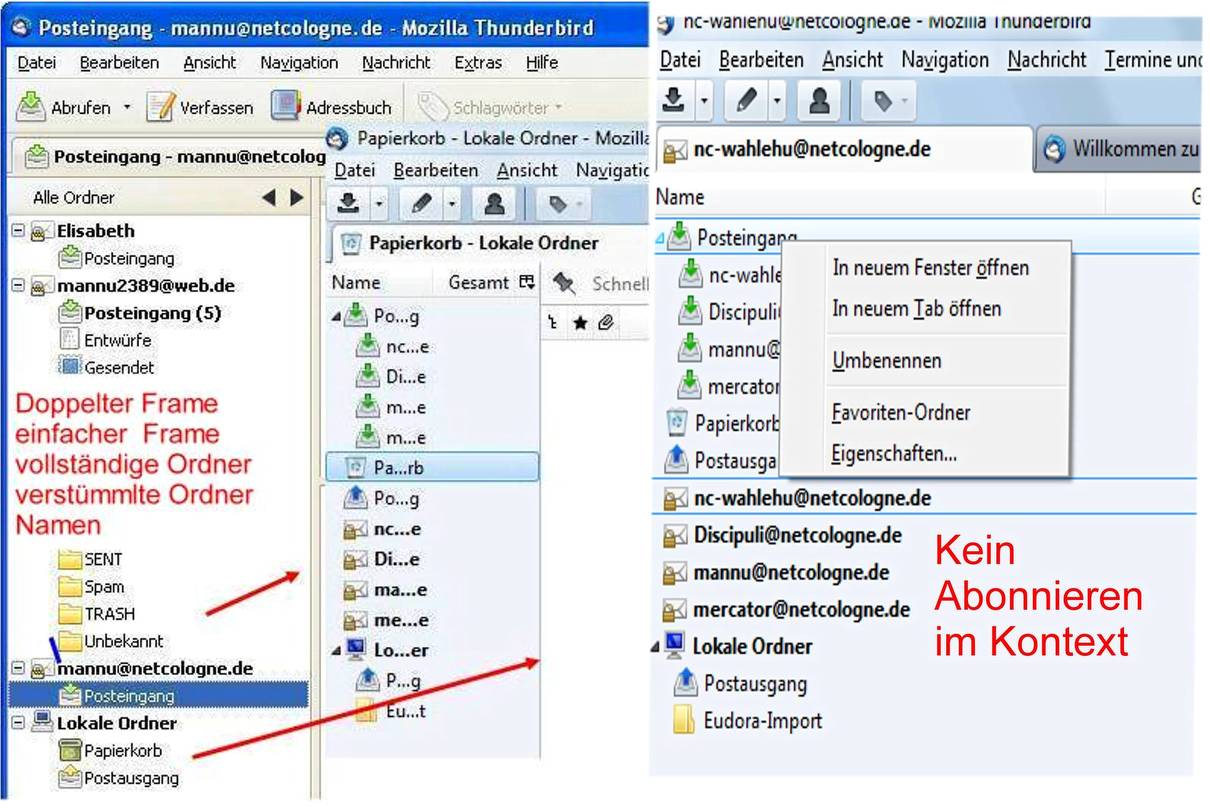Viewport: 1210px width, 810px height.
Task: Click the address book person icon in Papierkorb window
Action: click(x=493, y=204)
